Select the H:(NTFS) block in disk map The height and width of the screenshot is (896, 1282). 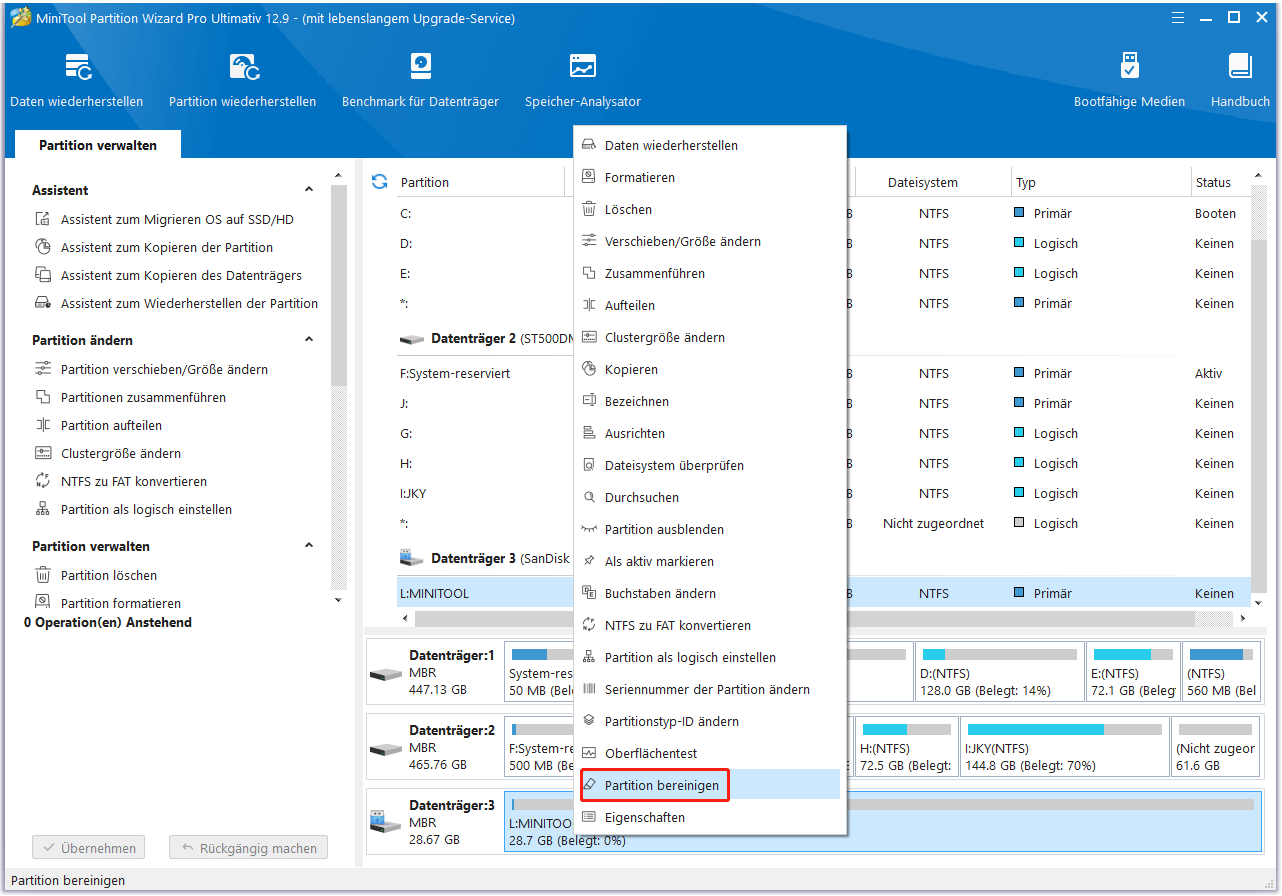905,747
